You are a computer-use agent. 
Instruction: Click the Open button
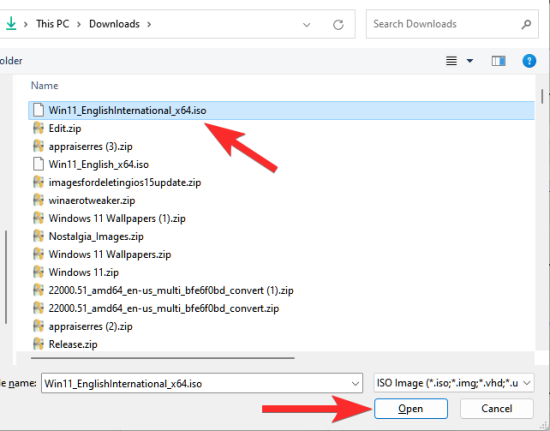click(411, 409)
